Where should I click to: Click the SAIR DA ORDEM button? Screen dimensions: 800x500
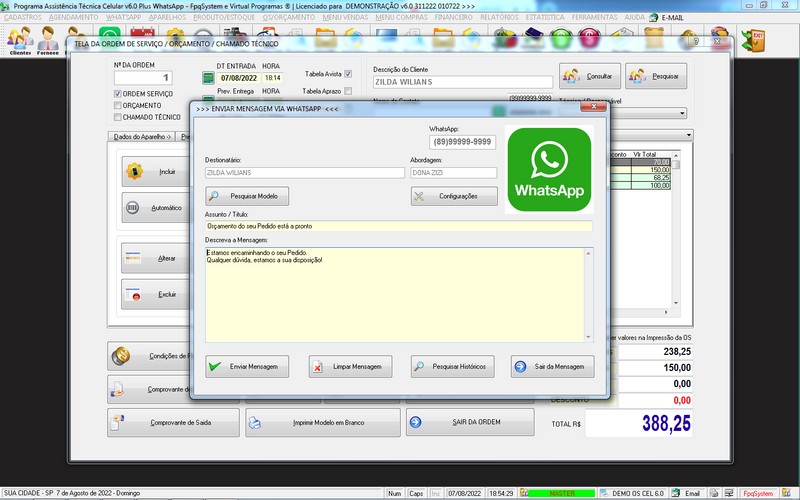click(x=470, y=422)
